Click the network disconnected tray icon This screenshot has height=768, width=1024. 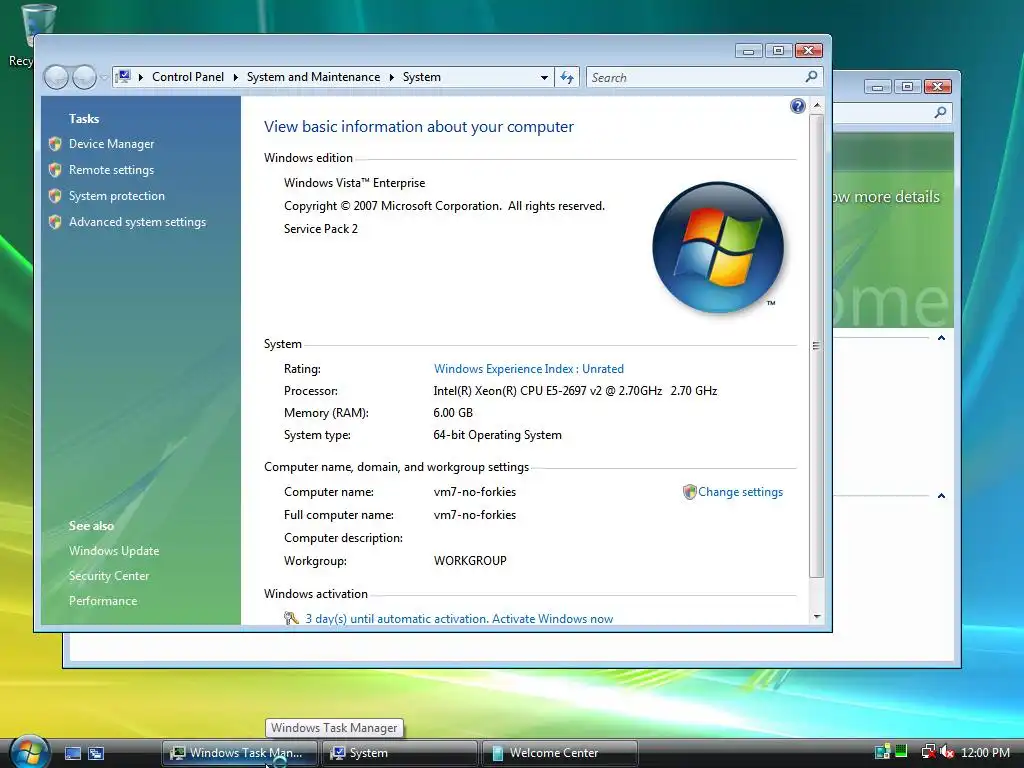point(928,752)
